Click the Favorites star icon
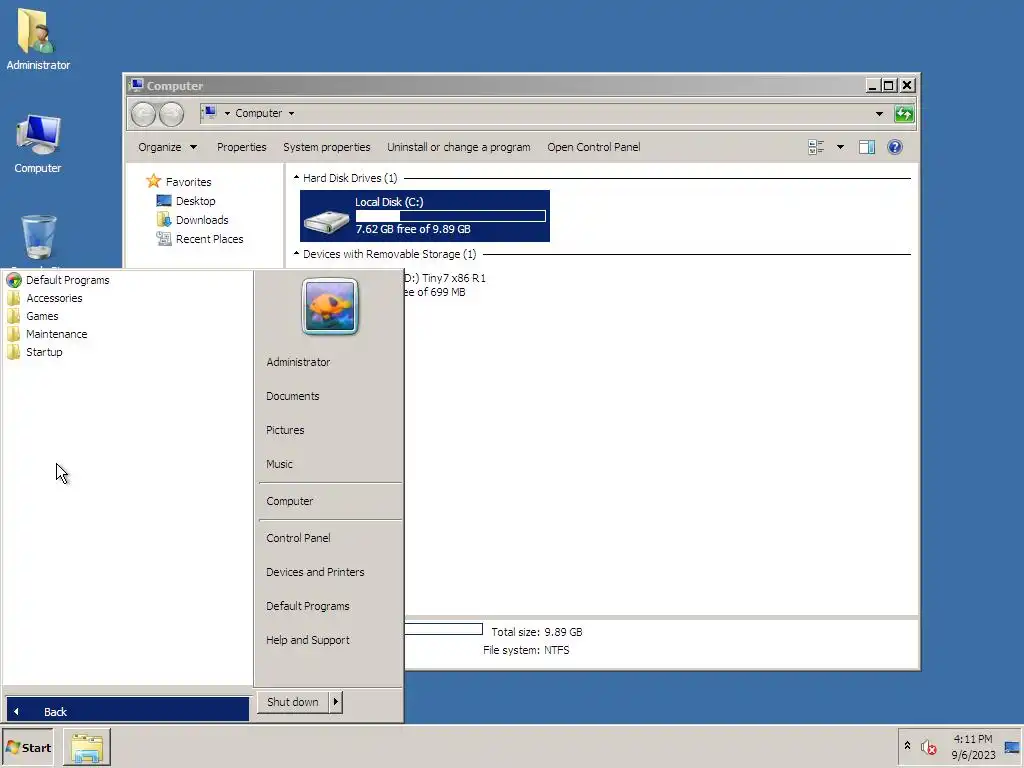Image resolution: width=1024 pixels, height=768 pixels. click(153, 181)
